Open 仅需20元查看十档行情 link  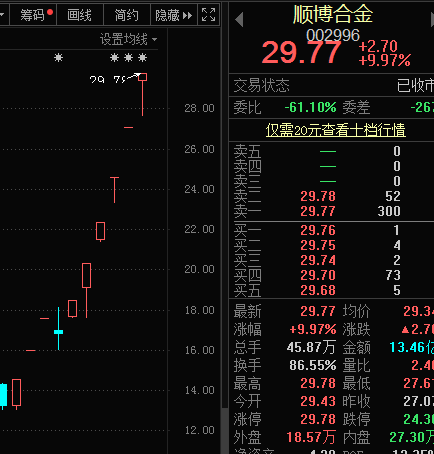click(x=336, y=130)
